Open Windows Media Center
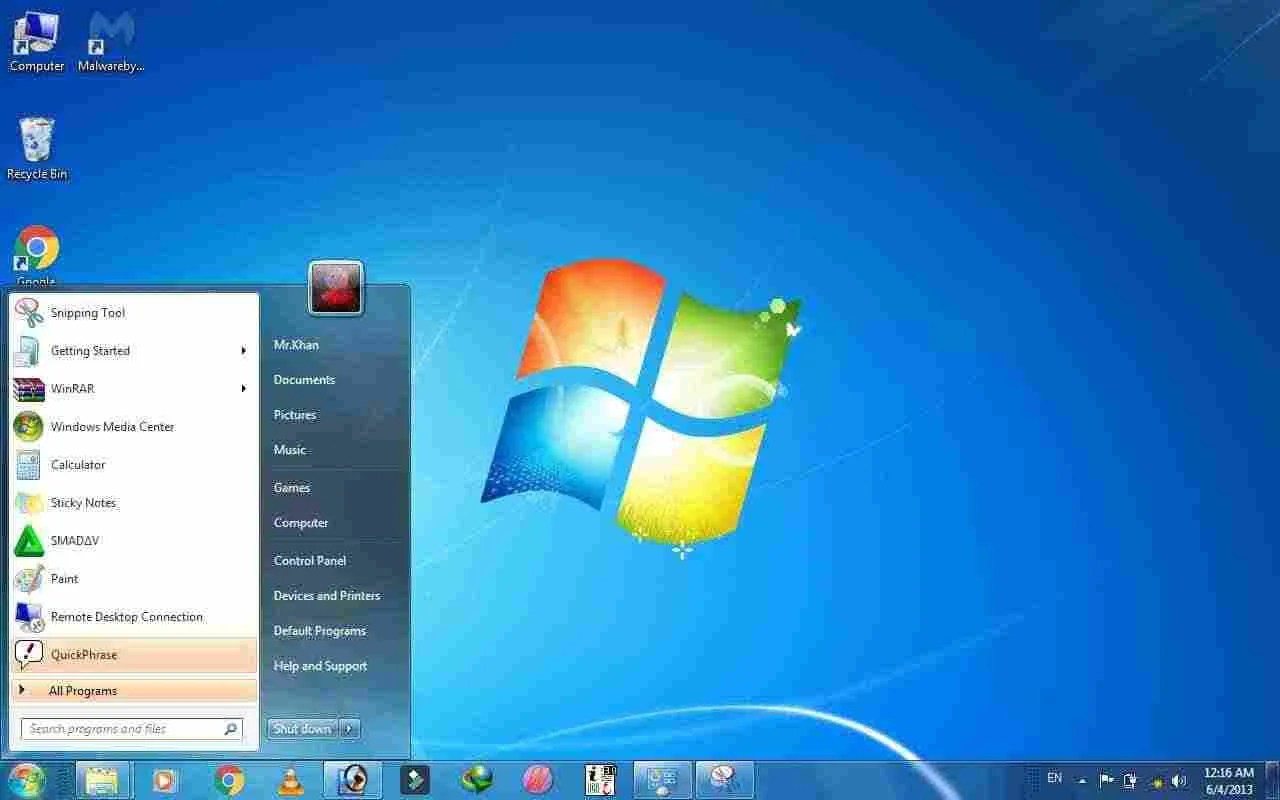This screenshot has height=800, width=1280. (x=111, y=427)
